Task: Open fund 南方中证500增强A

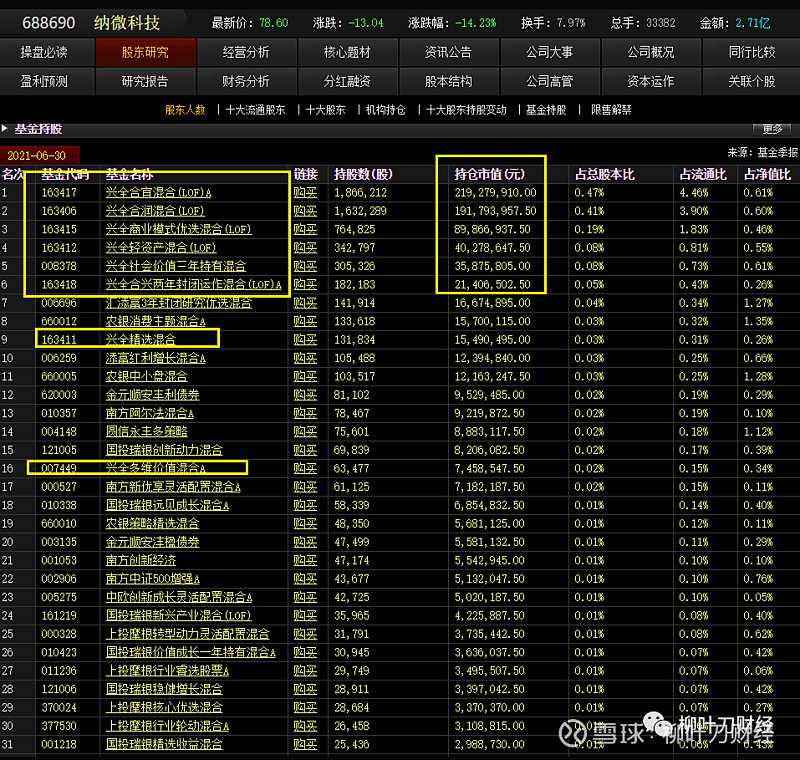Action: coord(153,579)
